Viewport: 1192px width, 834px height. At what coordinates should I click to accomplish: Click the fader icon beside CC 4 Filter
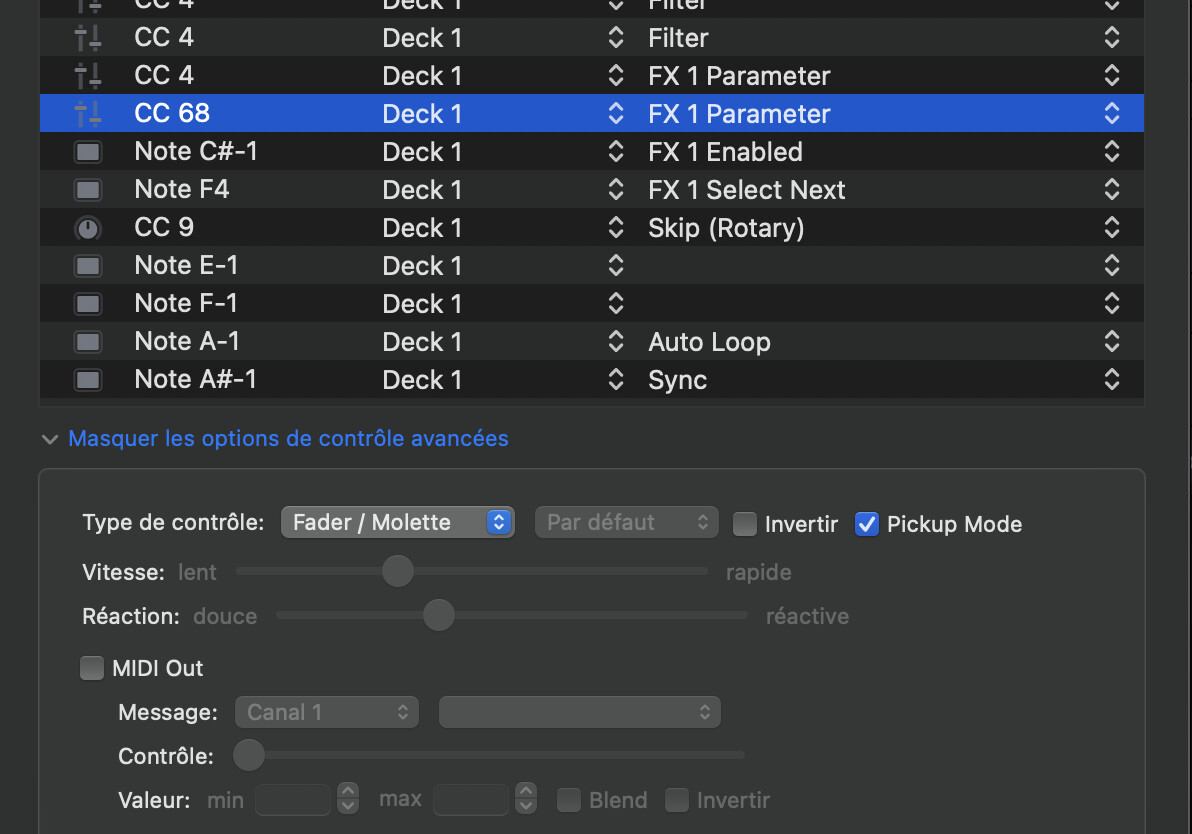point(88,37)
